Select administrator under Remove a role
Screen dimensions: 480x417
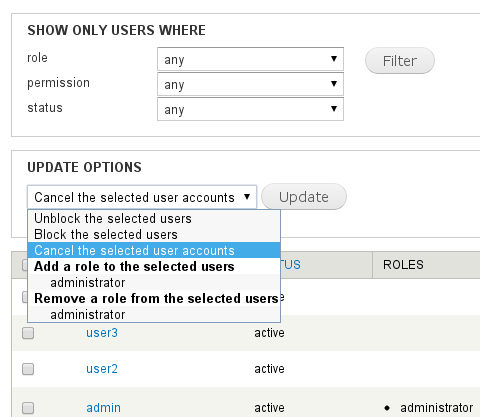tap(154, 314)
